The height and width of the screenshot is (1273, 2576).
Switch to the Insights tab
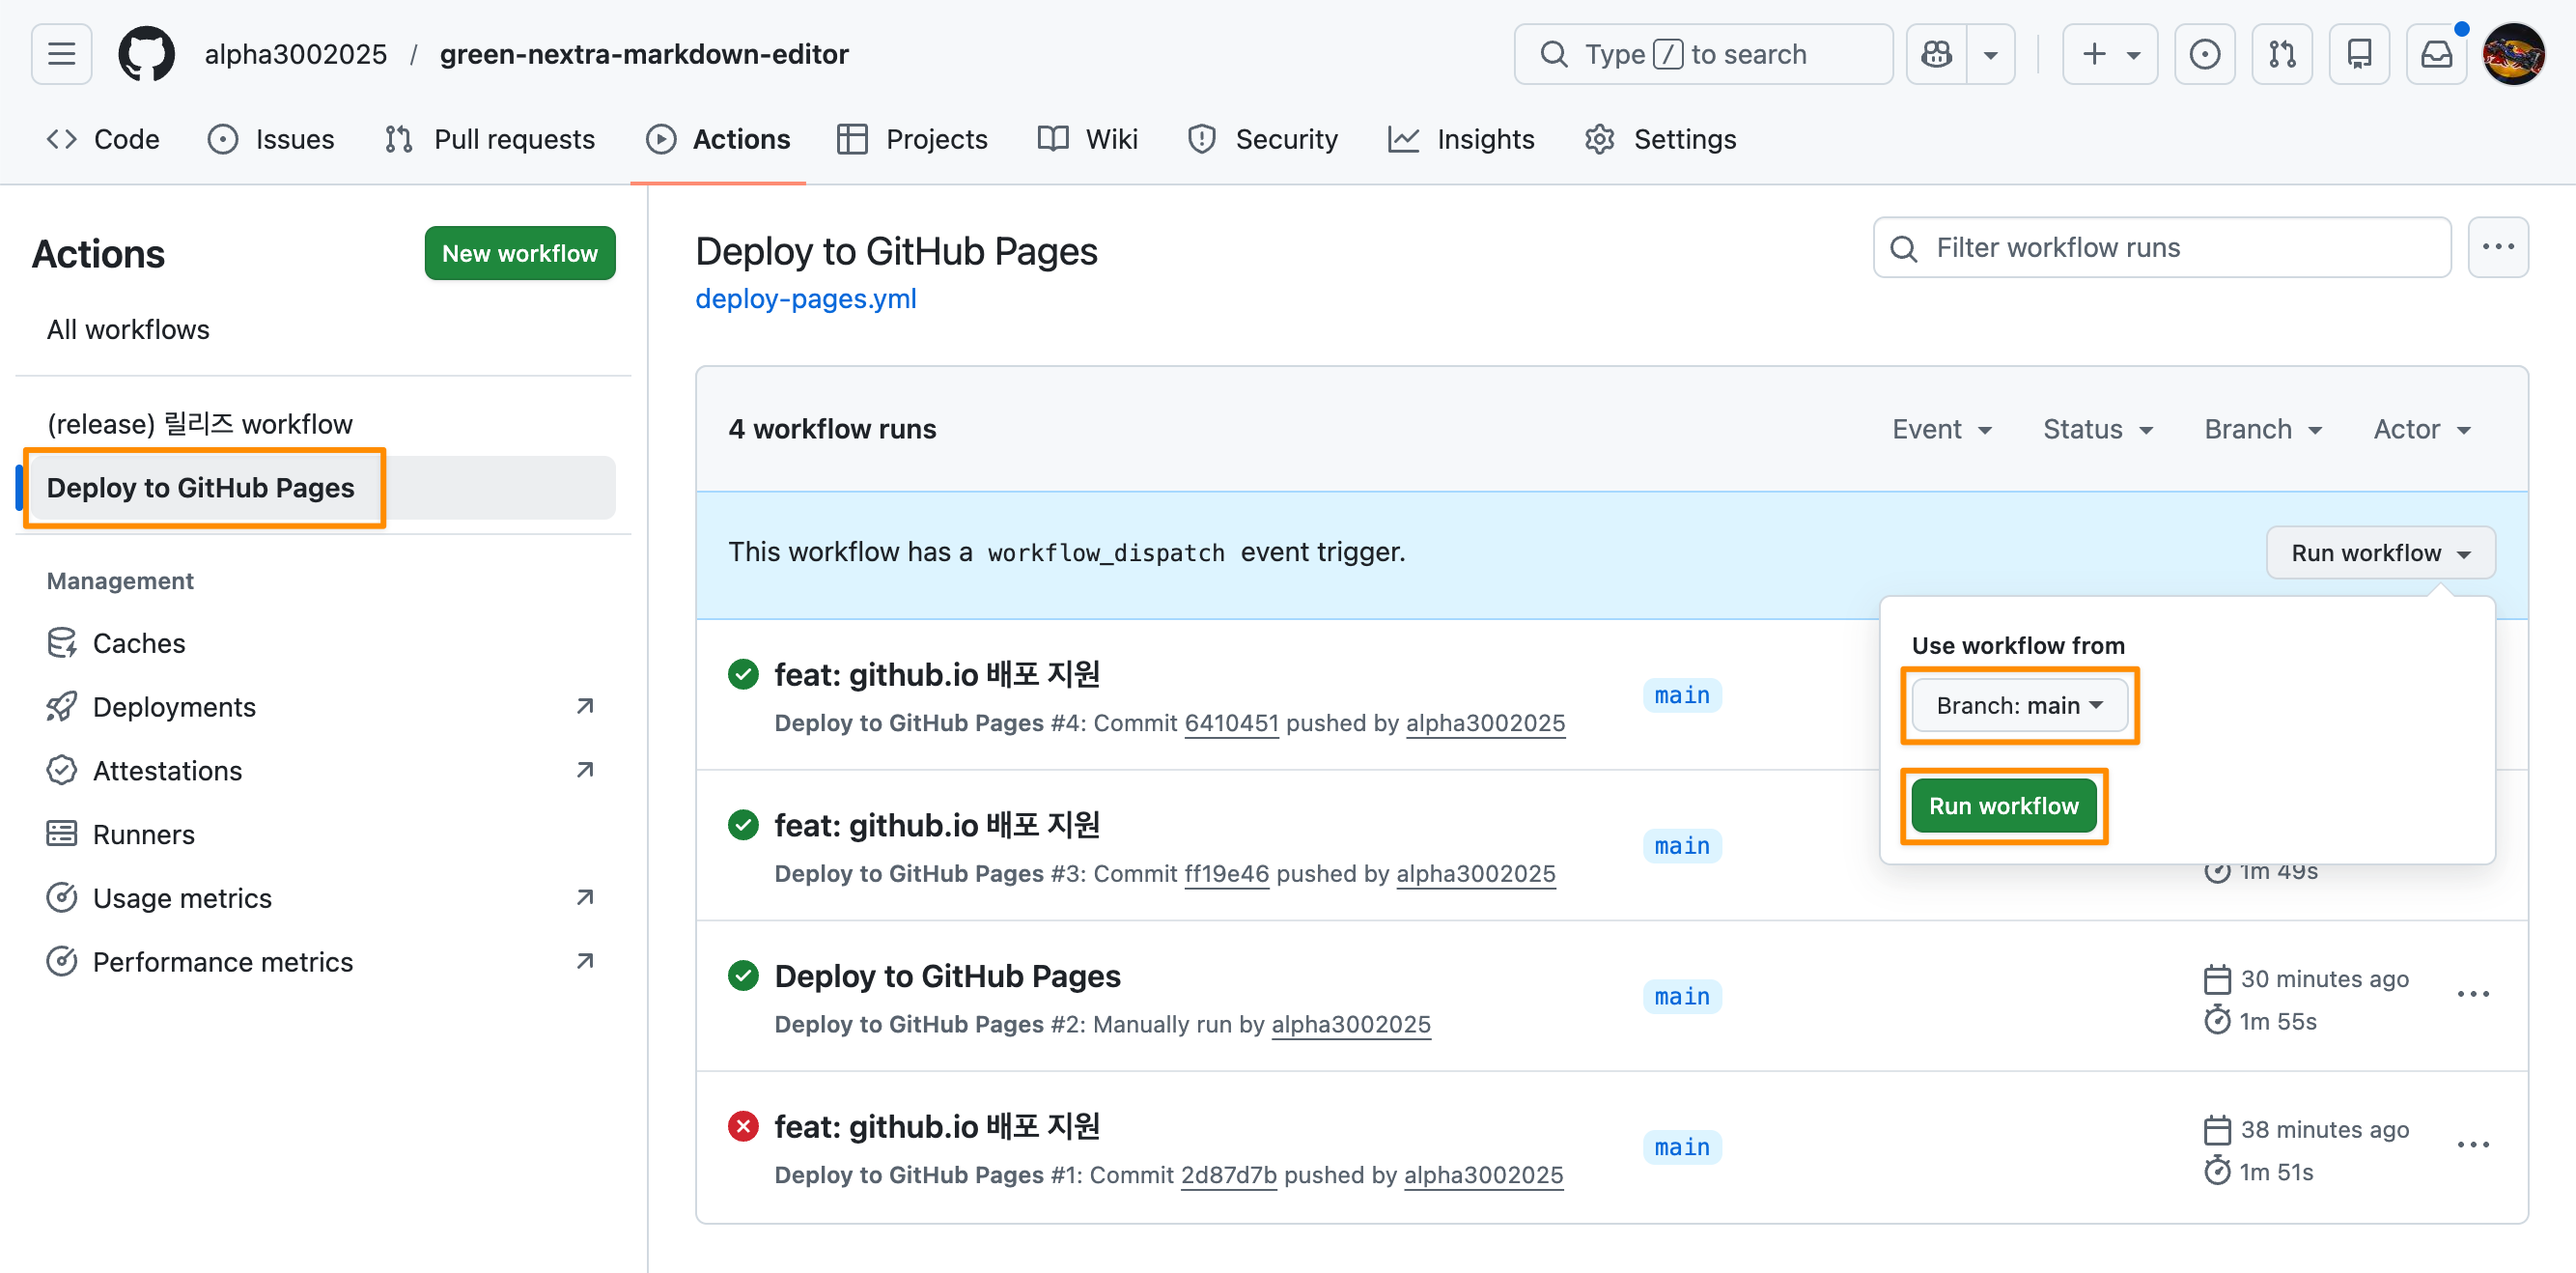(1461, 139)
